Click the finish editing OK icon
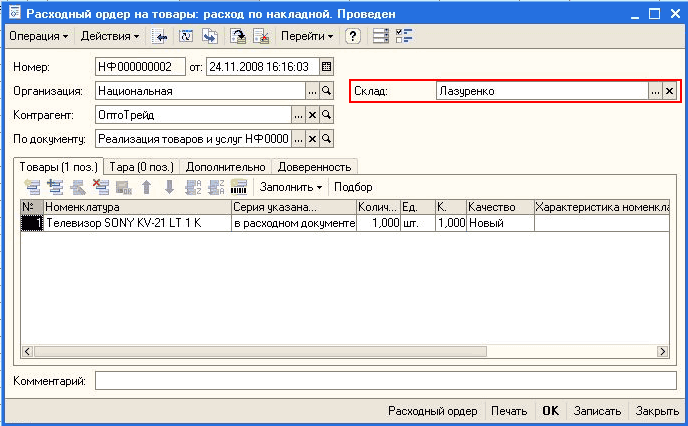 pos(124,187)
